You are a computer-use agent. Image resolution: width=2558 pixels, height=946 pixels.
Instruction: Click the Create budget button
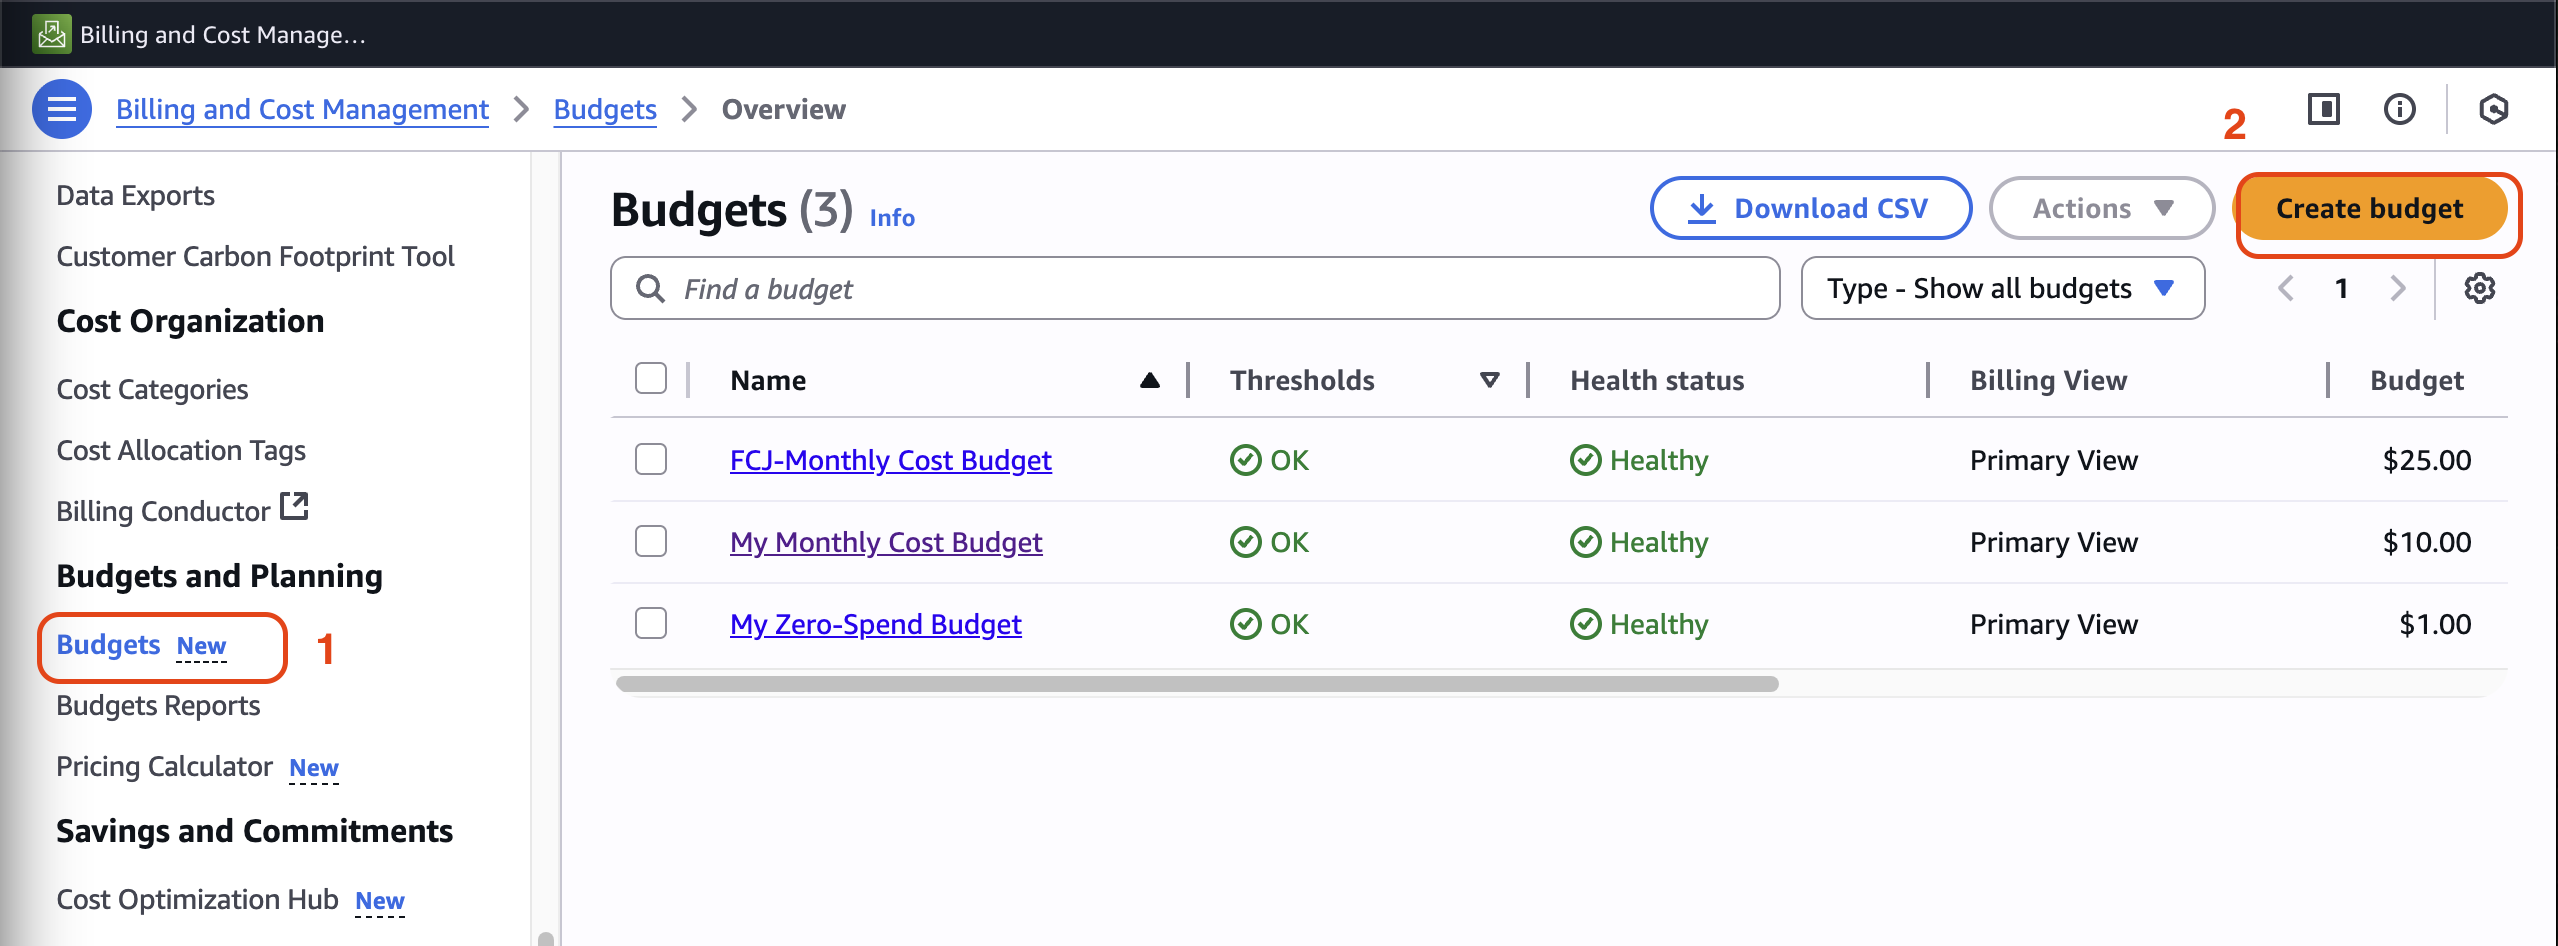[2369, 208]
